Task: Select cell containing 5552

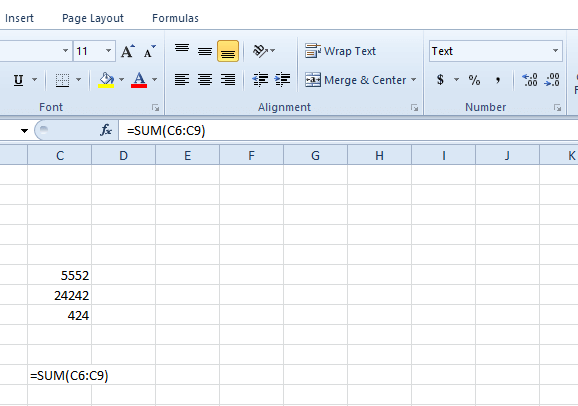Action: click(x=59, y=275)
